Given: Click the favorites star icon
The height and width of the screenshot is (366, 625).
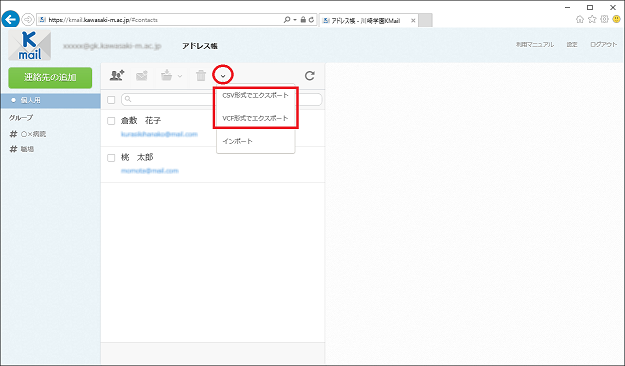Looking at the screenshot, I should tap(592, 19).
